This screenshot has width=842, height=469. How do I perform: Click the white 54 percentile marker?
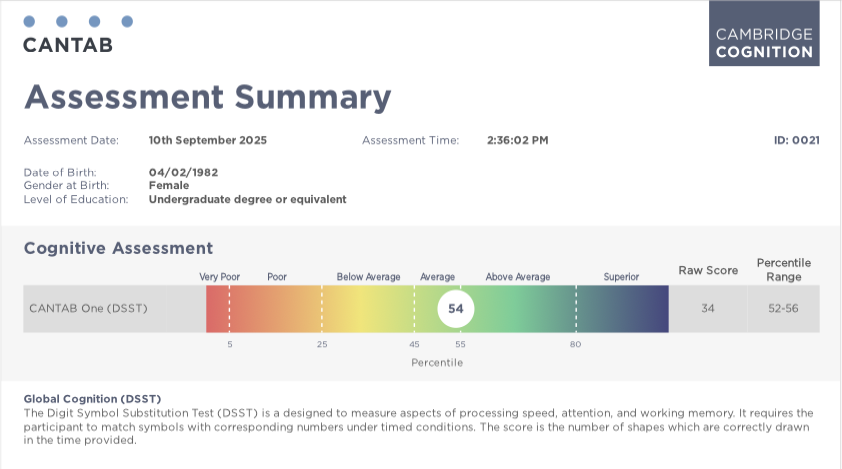click(456, 308)
